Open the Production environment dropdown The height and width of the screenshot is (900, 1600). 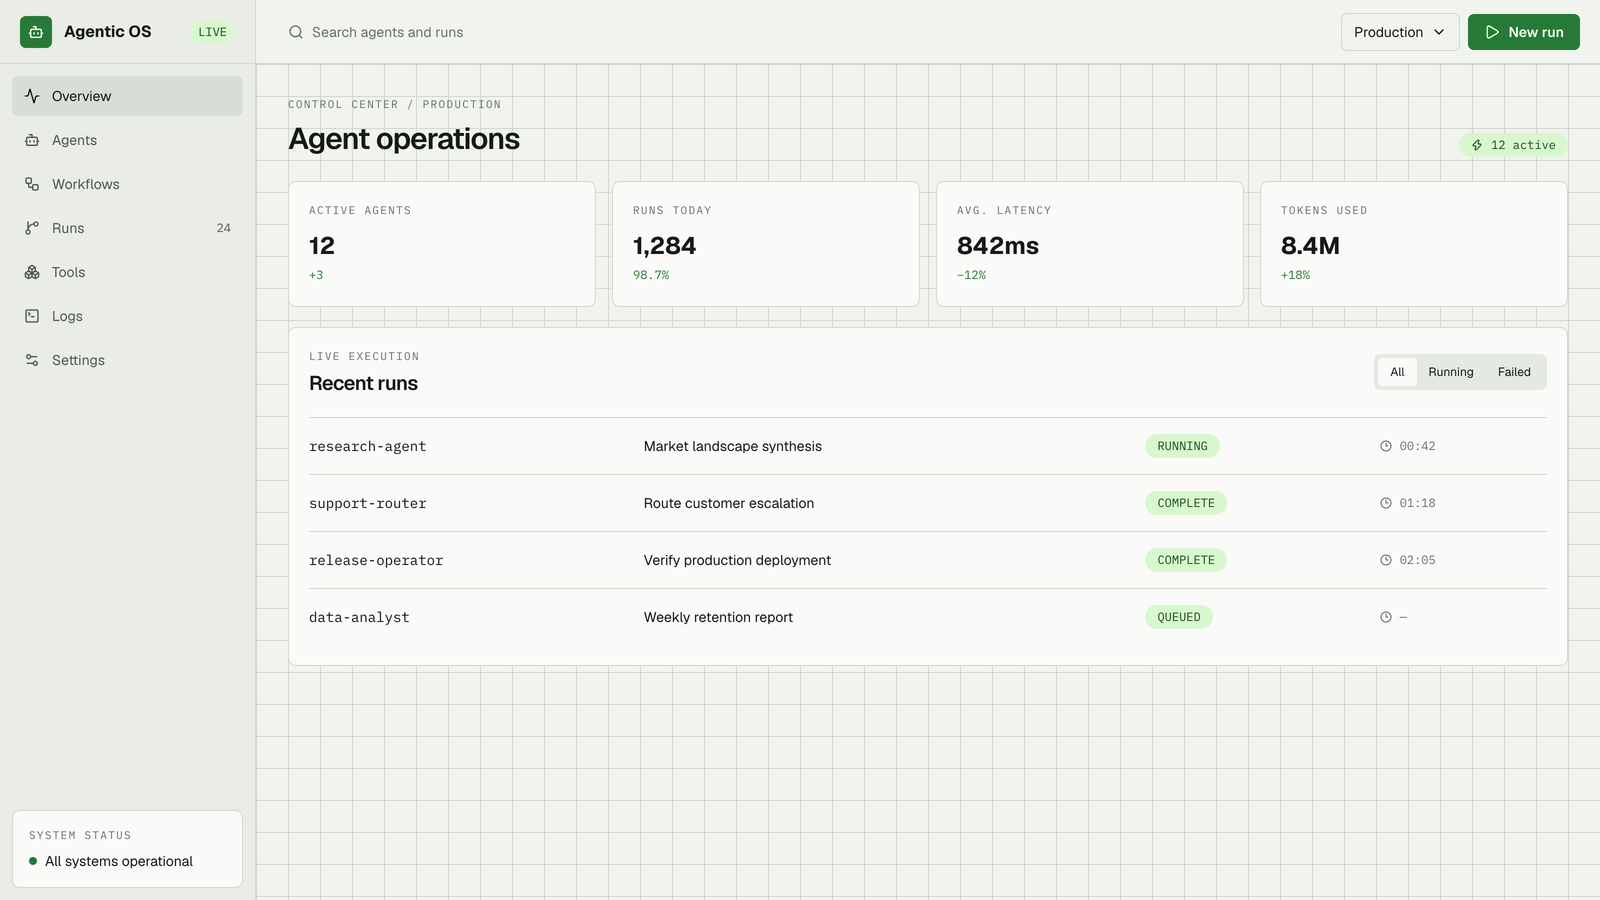coord(1400,32)
